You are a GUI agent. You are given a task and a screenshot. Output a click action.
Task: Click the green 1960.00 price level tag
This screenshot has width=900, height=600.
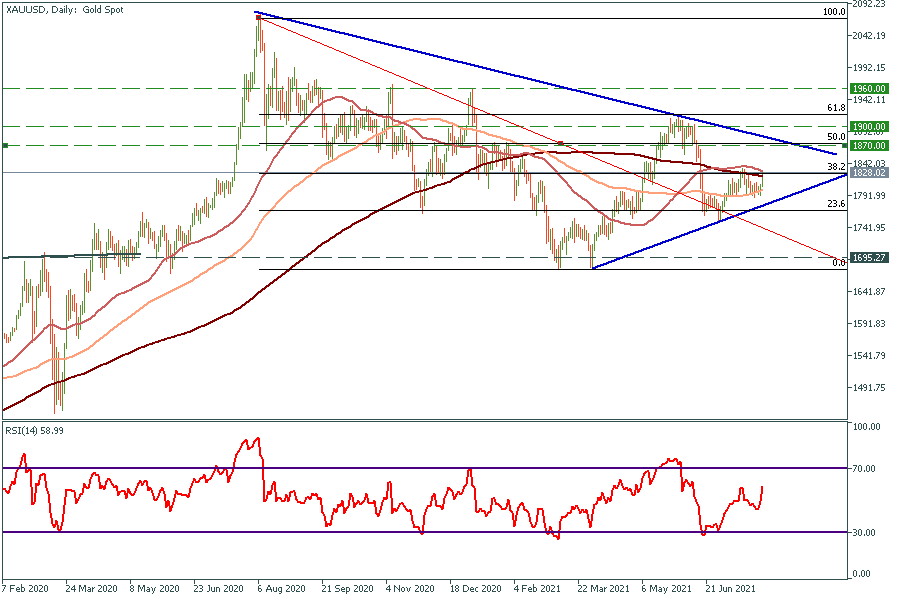tap(869, 89)
